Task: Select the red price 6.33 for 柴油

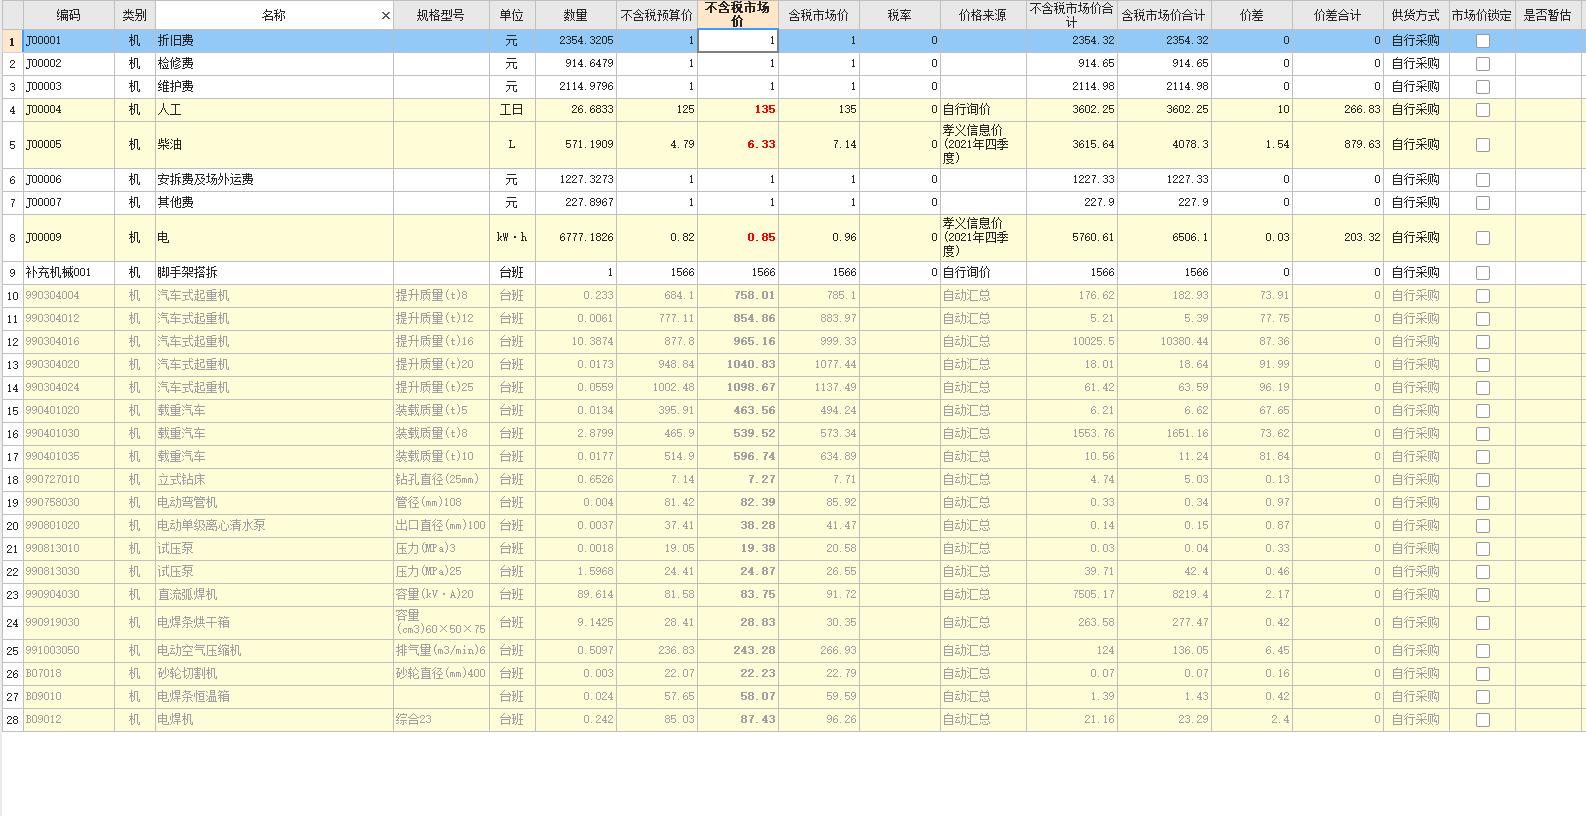Action: tap(737, 145)
